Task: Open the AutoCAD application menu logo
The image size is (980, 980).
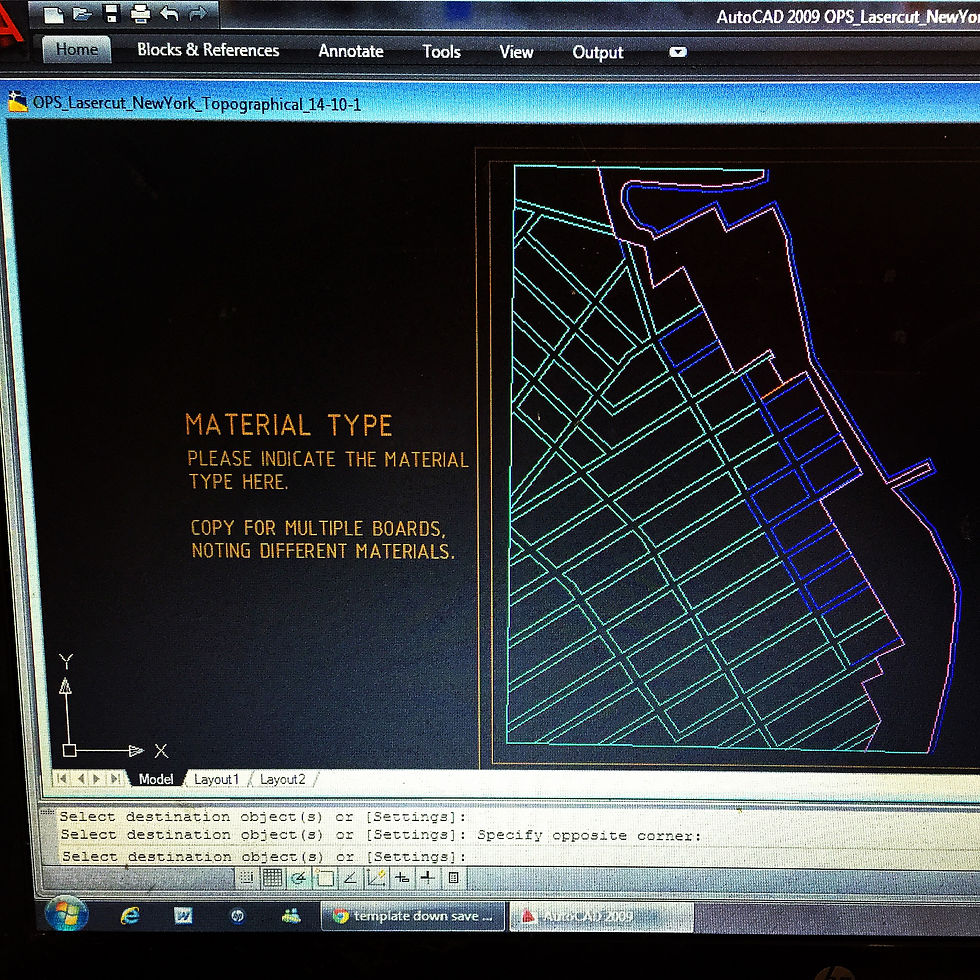Action: click(10, 25)
